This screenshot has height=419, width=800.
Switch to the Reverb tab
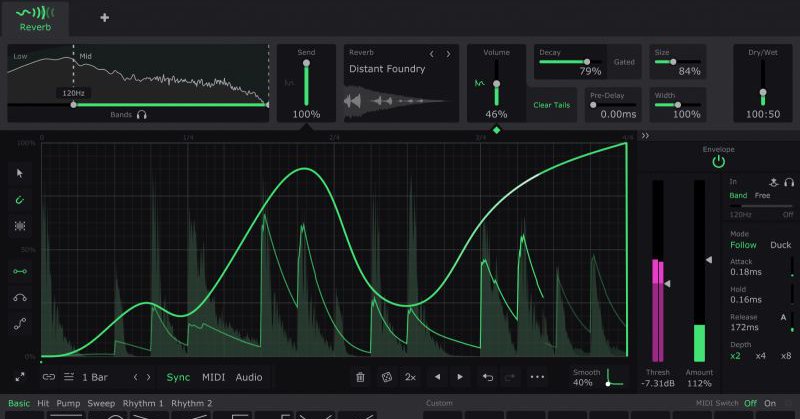pos(35,18)
